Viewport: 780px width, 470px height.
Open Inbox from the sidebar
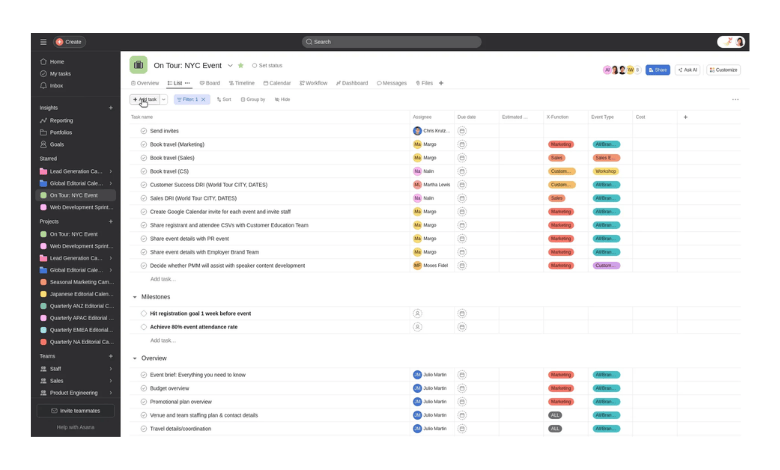pos(56,86)
